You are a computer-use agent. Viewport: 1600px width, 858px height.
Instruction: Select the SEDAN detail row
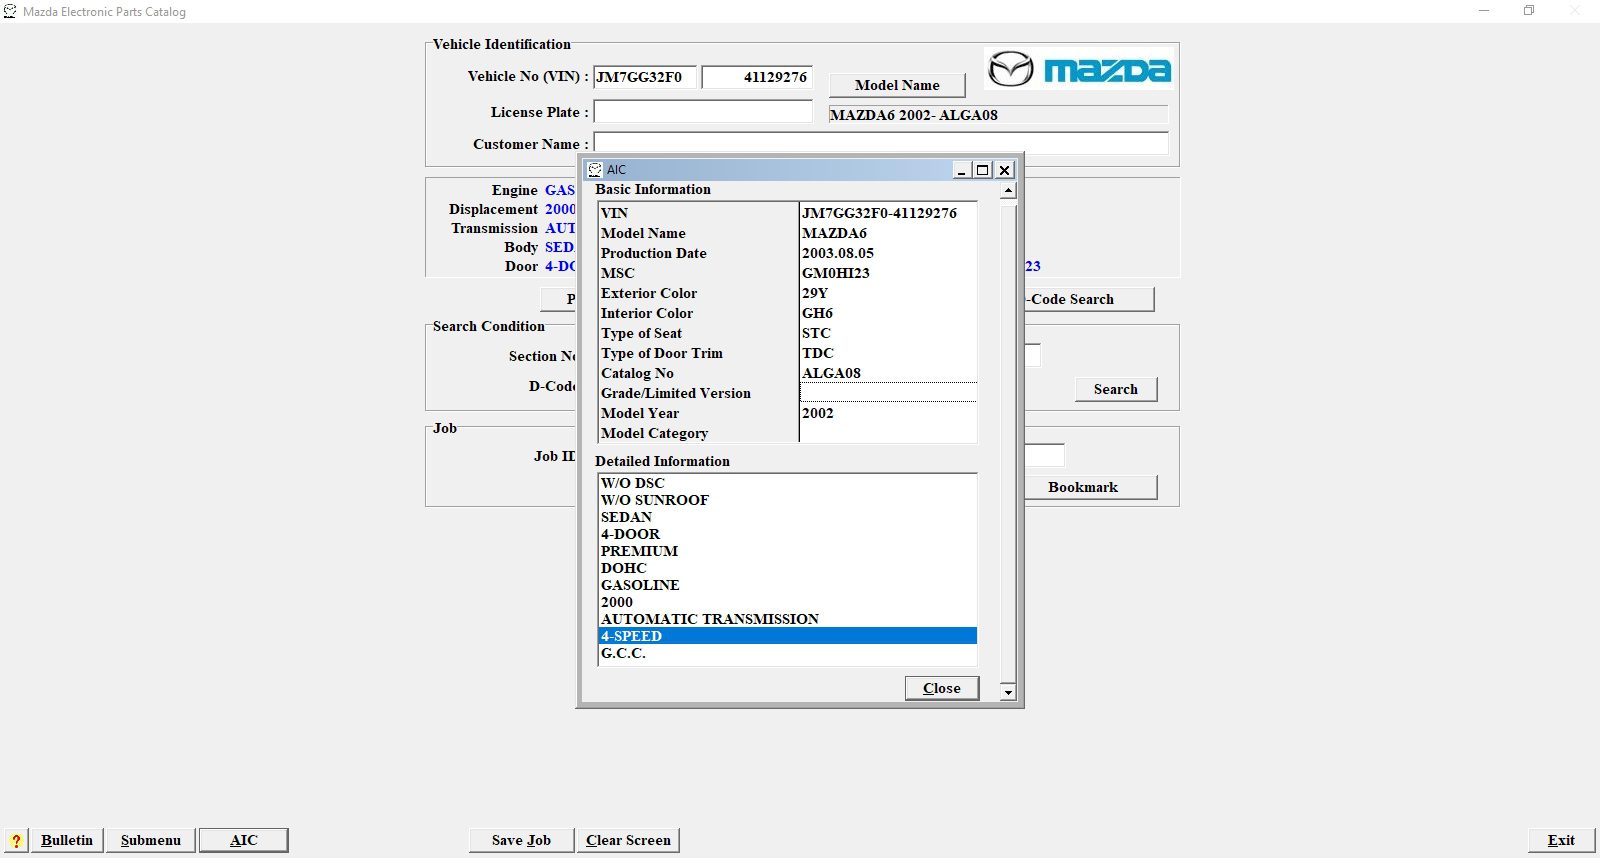click(788, 517)
